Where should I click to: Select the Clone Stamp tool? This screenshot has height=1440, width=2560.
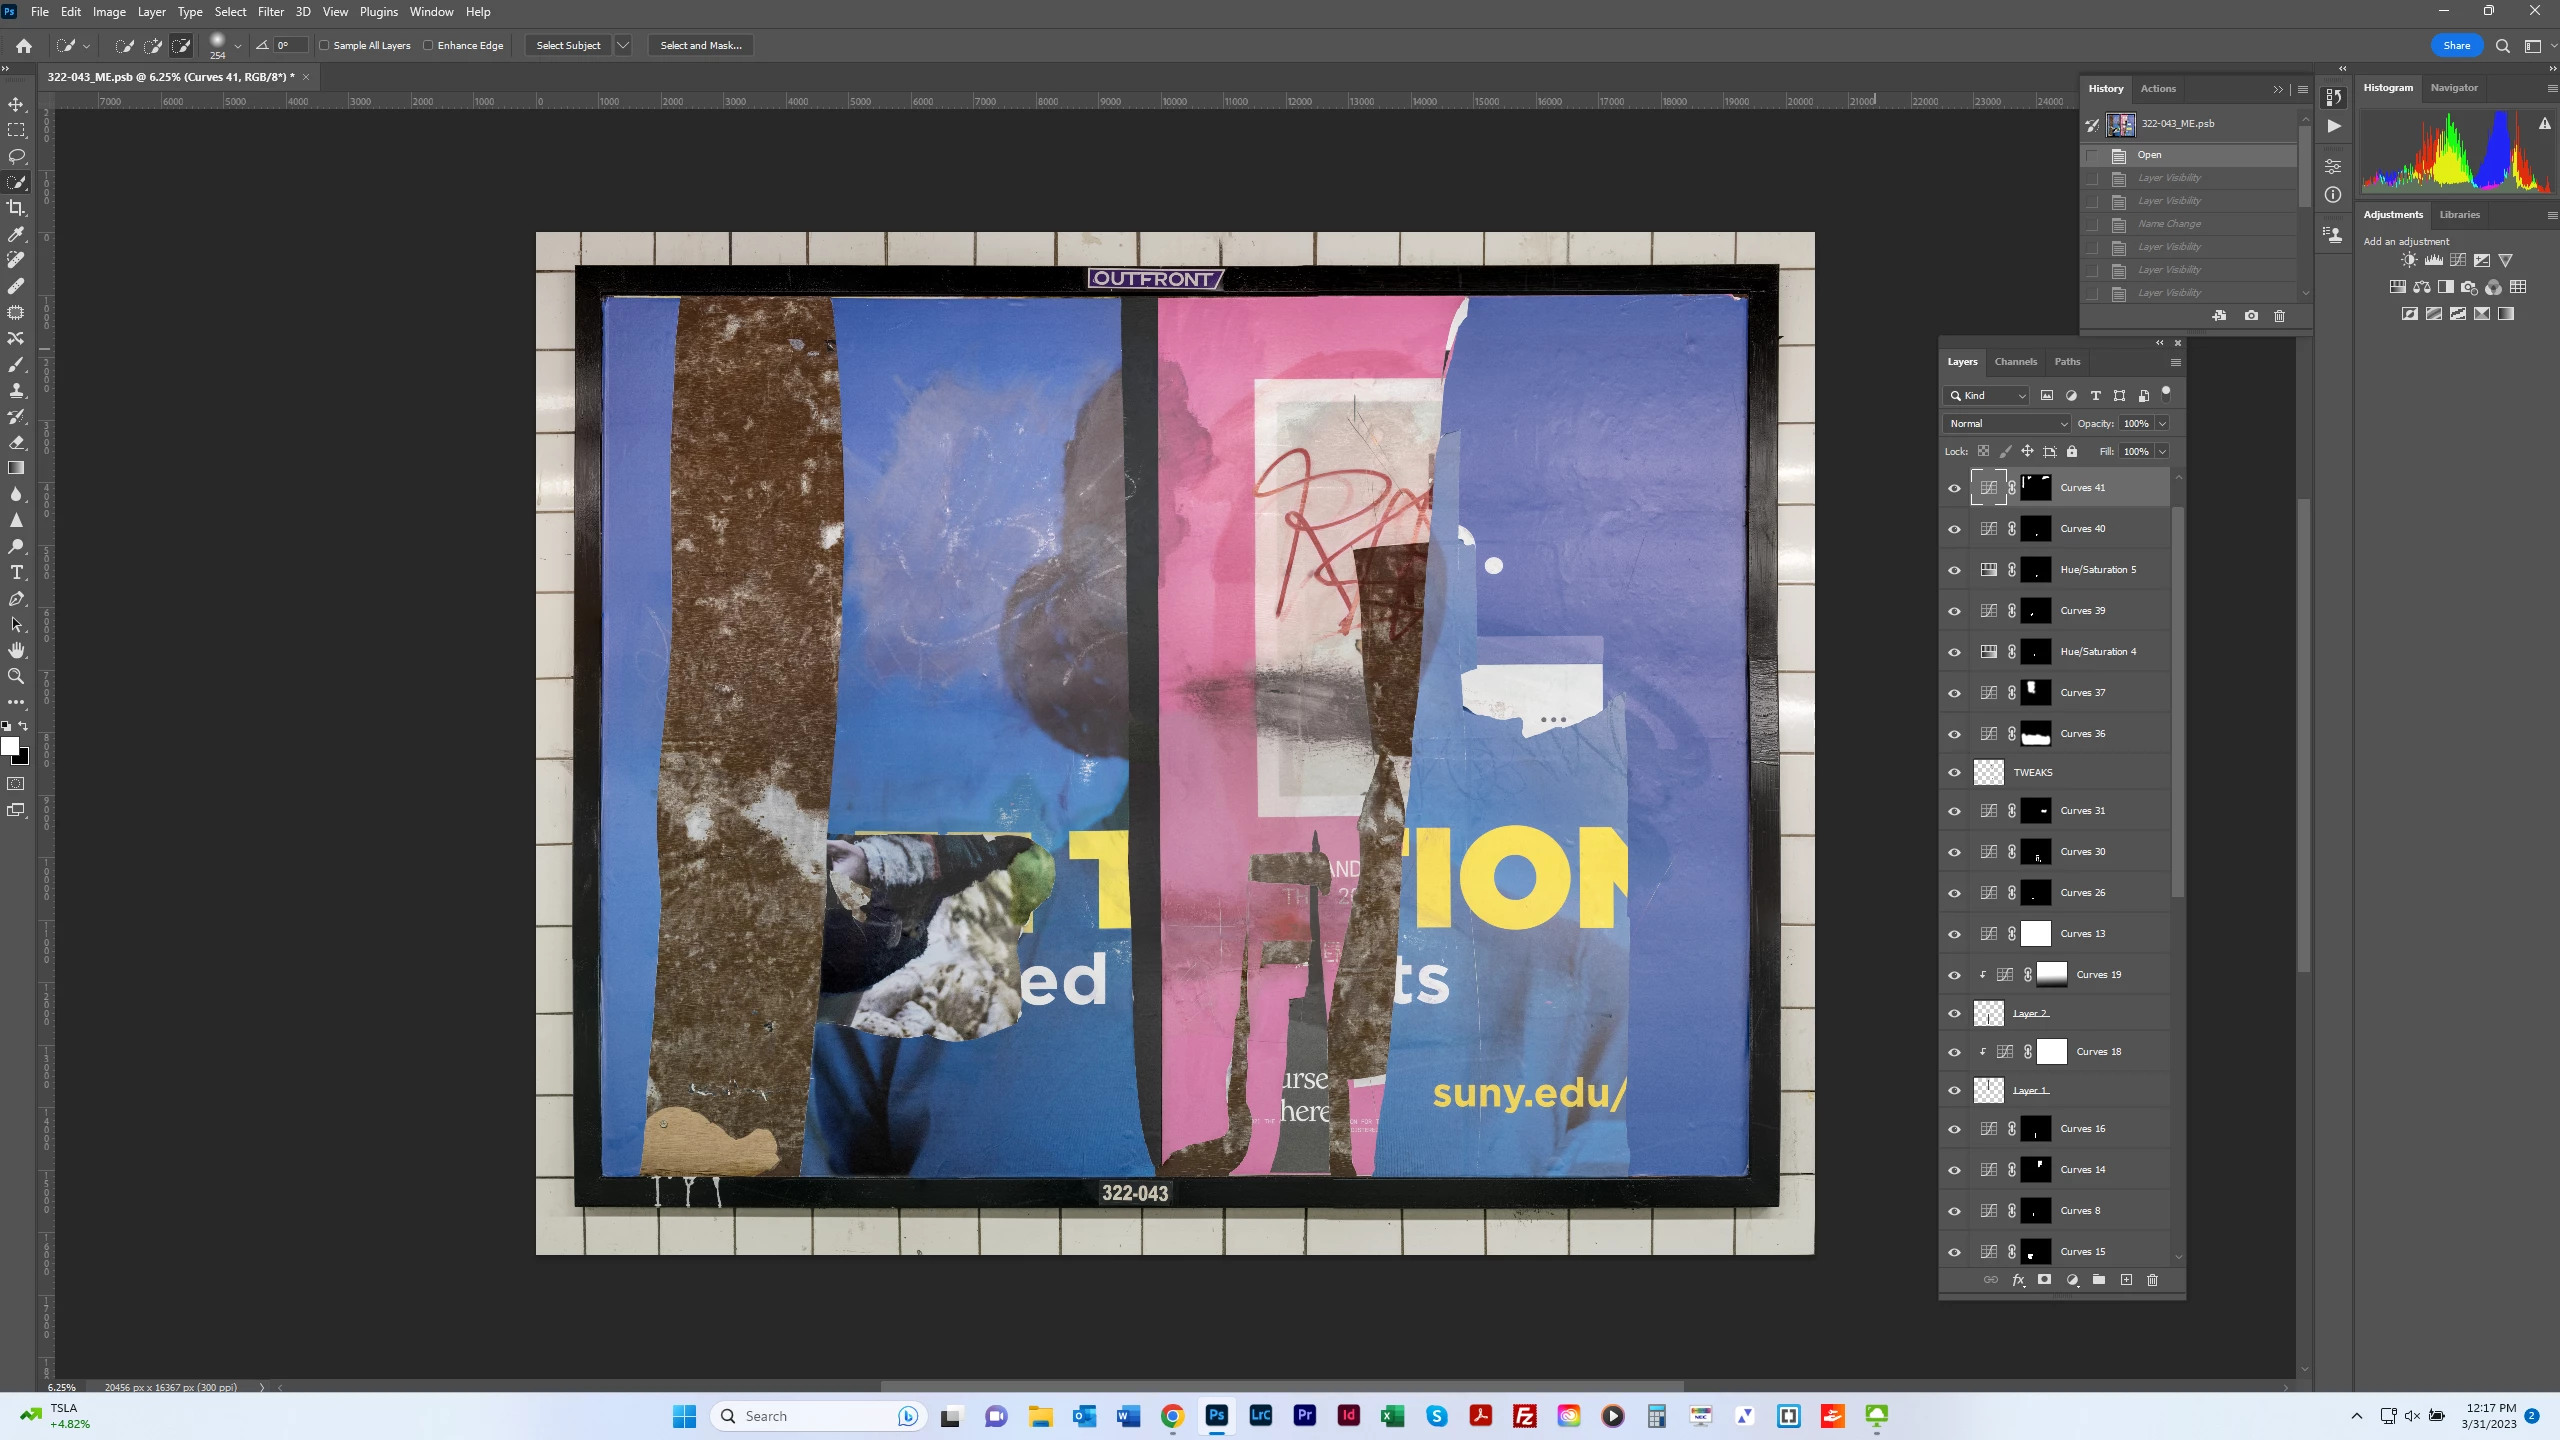[16, 390]
